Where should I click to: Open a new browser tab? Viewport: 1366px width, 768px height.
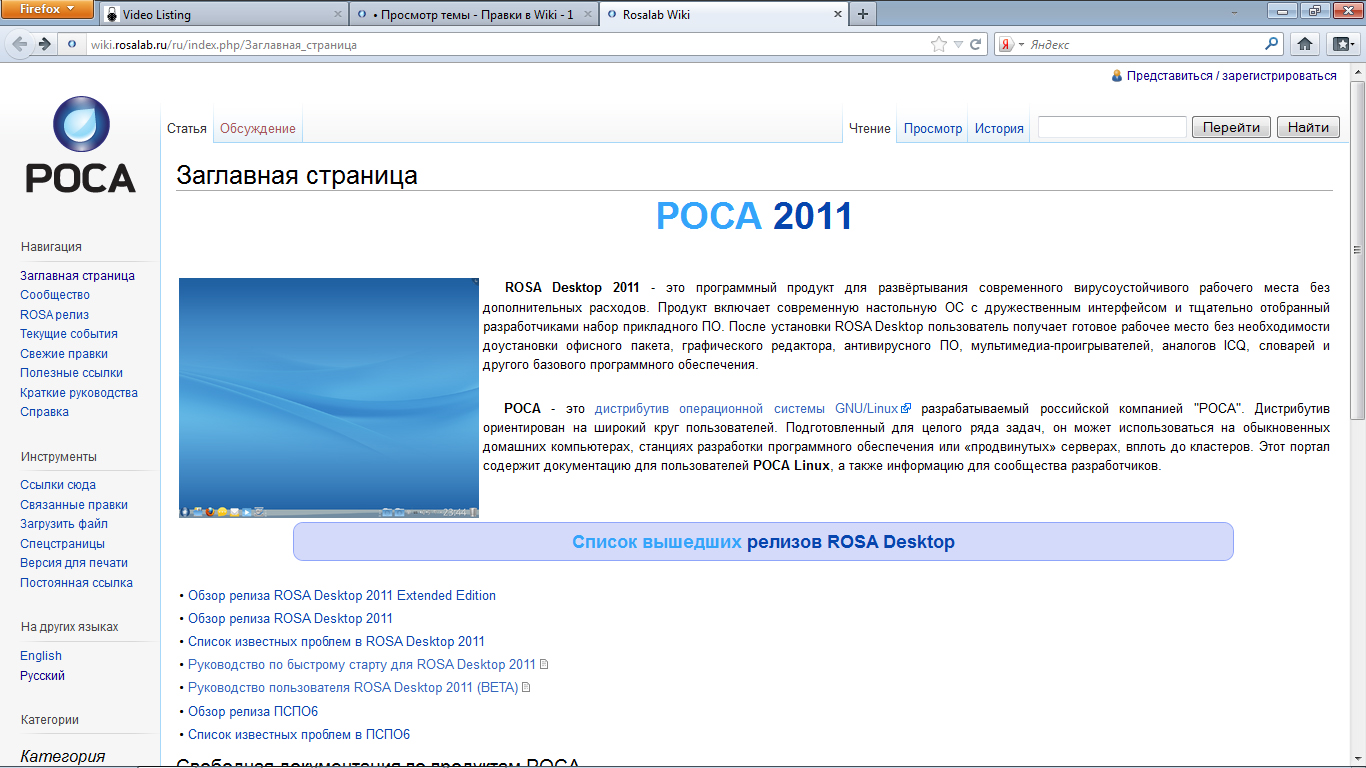tap(862, 15)
